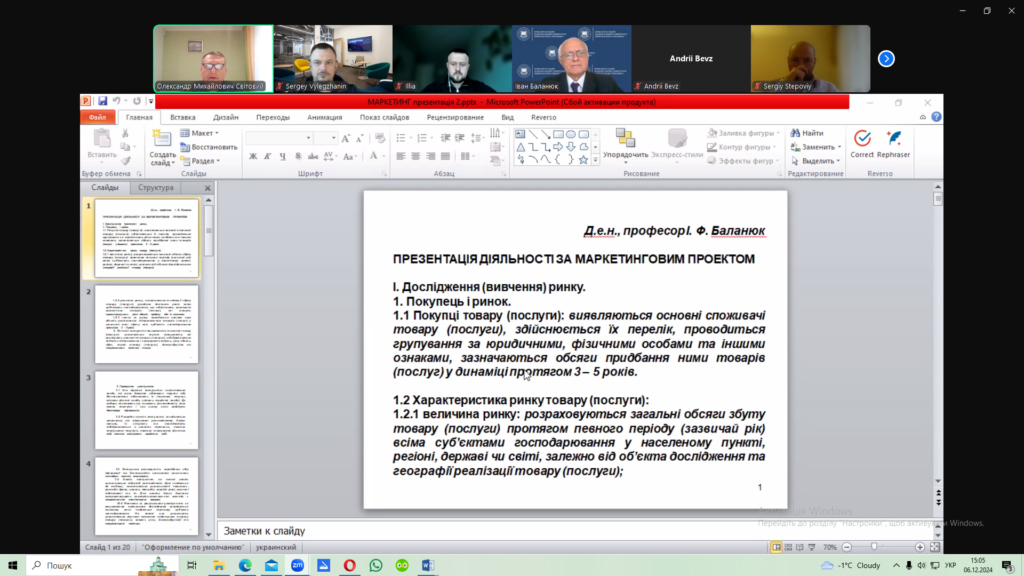Open PowerPoint help question mark icon
Image resolution: width=1024 pixels, height=576 pixels.
coord(934,117)
